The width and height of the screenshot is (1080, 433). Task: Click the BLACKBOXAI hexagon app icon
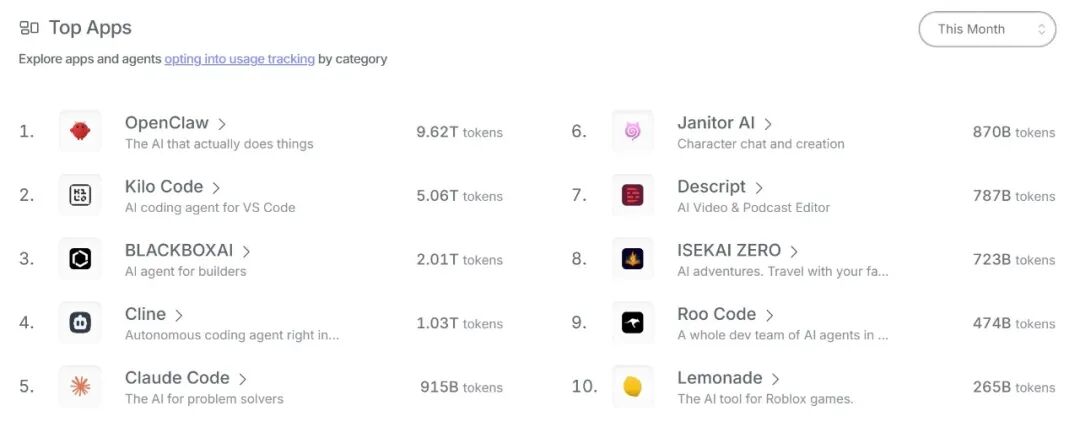(80, 259)
